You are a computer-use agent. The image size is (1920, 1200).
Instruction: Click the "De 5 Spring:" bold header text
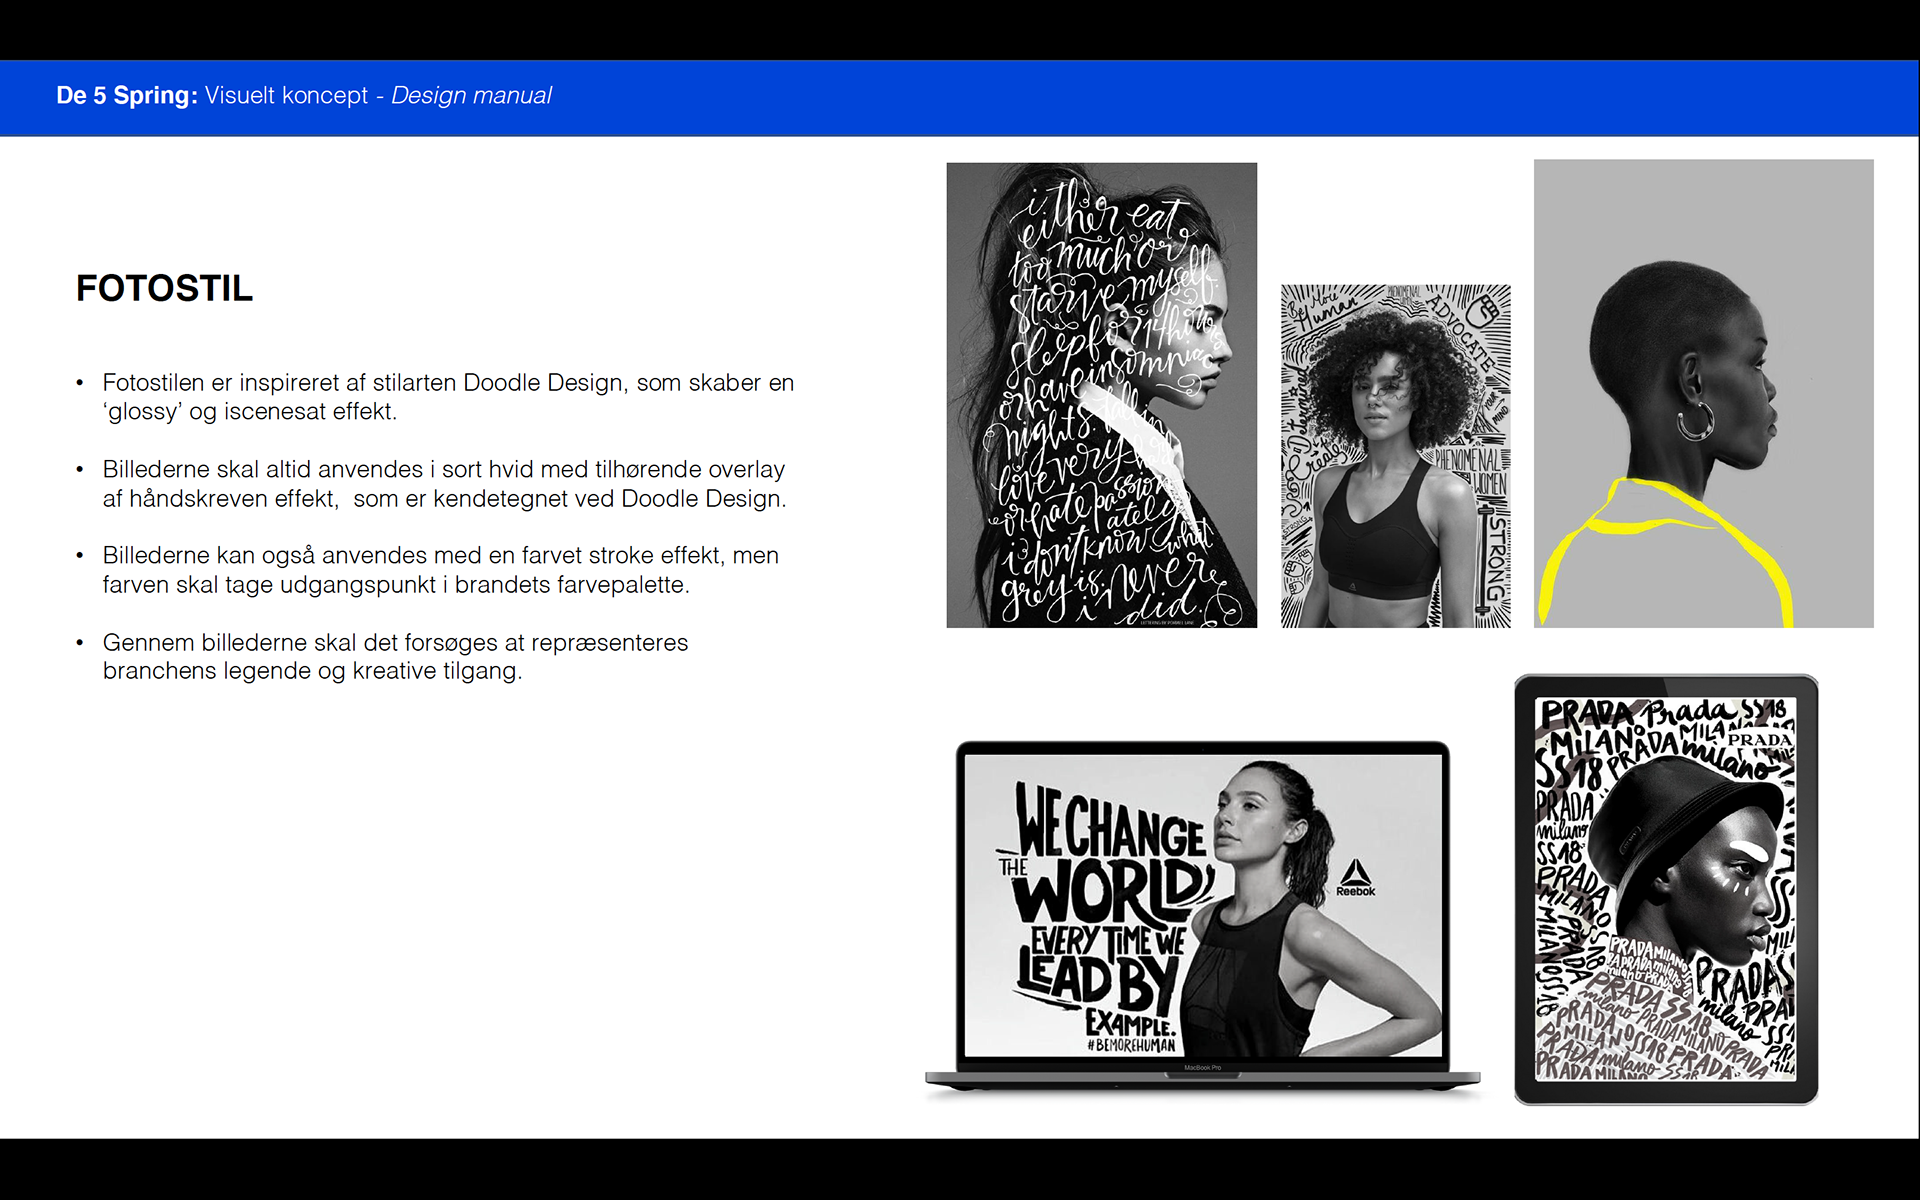coord(127,95)
